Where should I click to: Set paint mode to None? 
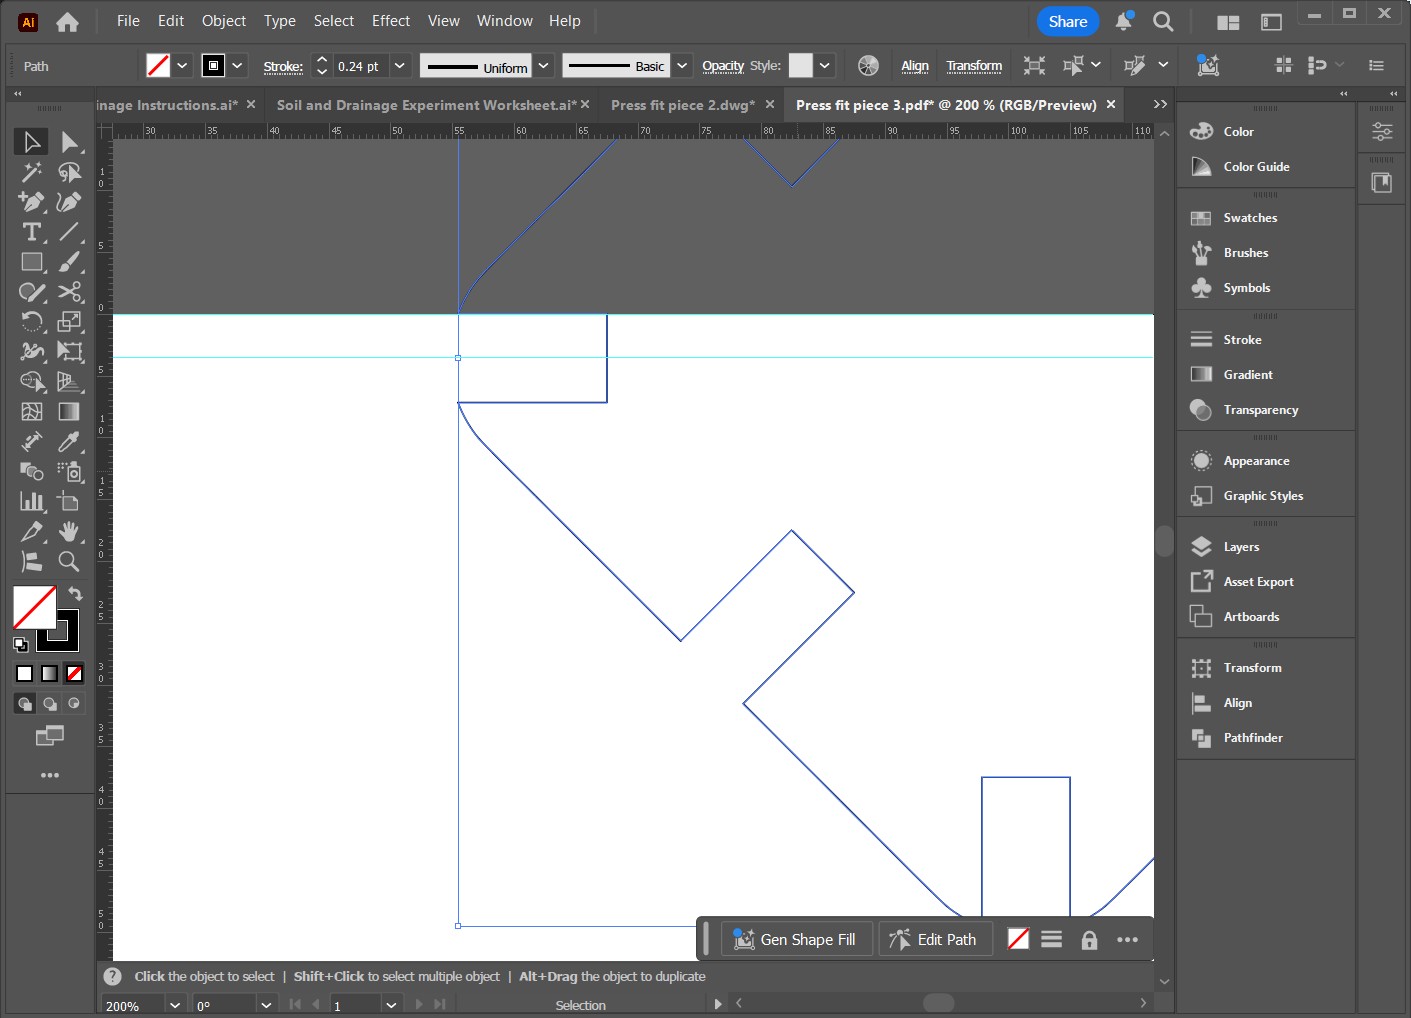[x=74, y=674]
